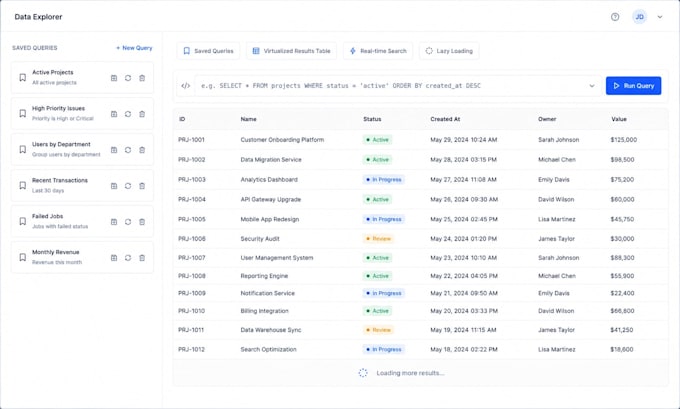Click the Run Query button
This screenshot has height=409, width=680.
coord(633,86)
